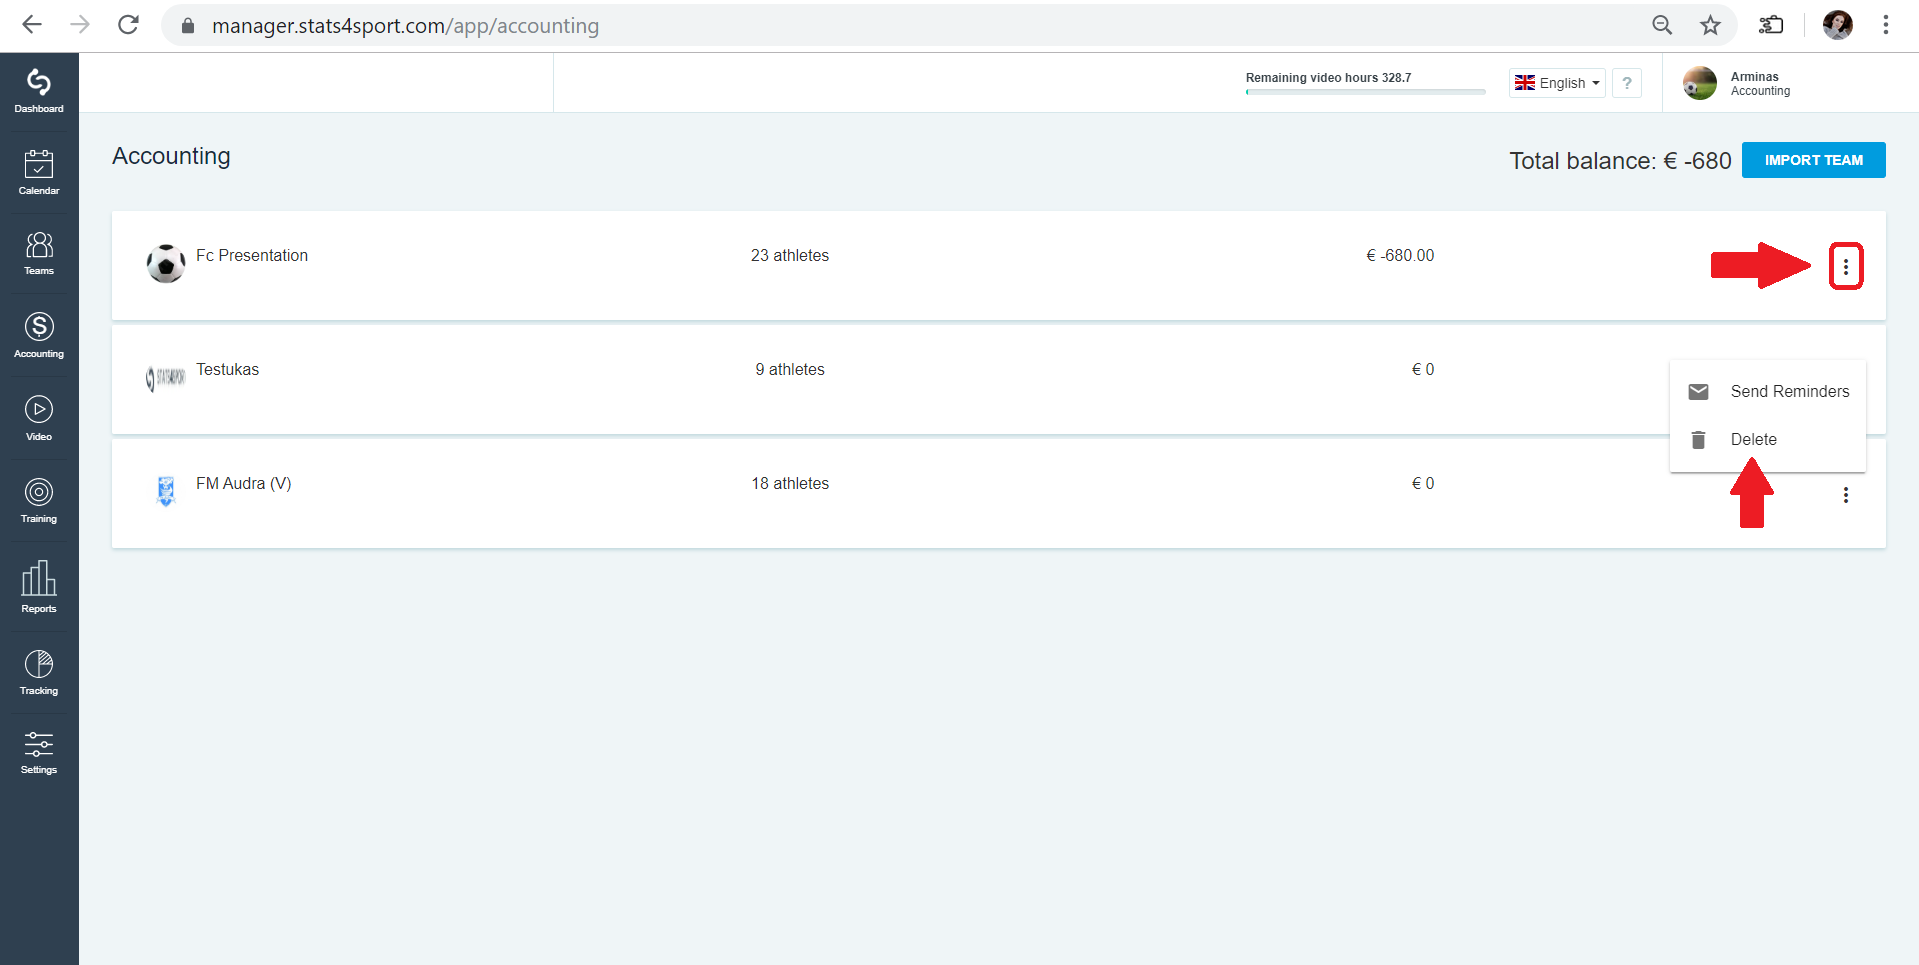Click the FM Audra (V) team name
Image resolution: width=1919 pixels, height=965 pixels.
pyautogui.click(x=243, y=483)
